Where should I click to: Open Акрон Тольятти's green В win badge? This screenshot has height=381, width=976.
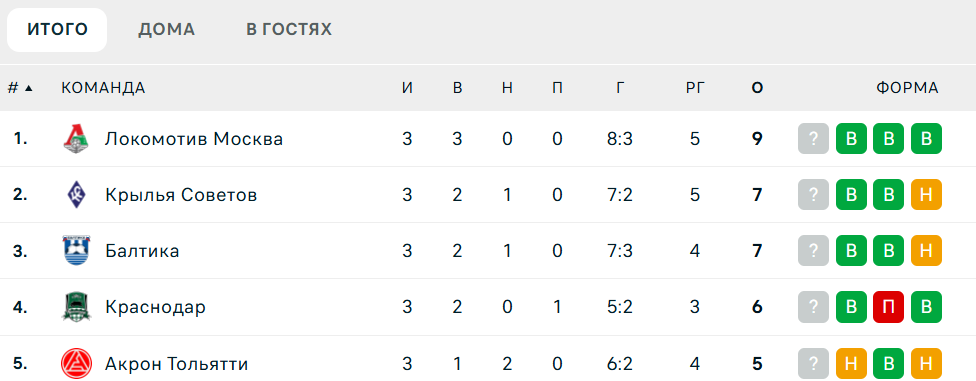[888, 364]
